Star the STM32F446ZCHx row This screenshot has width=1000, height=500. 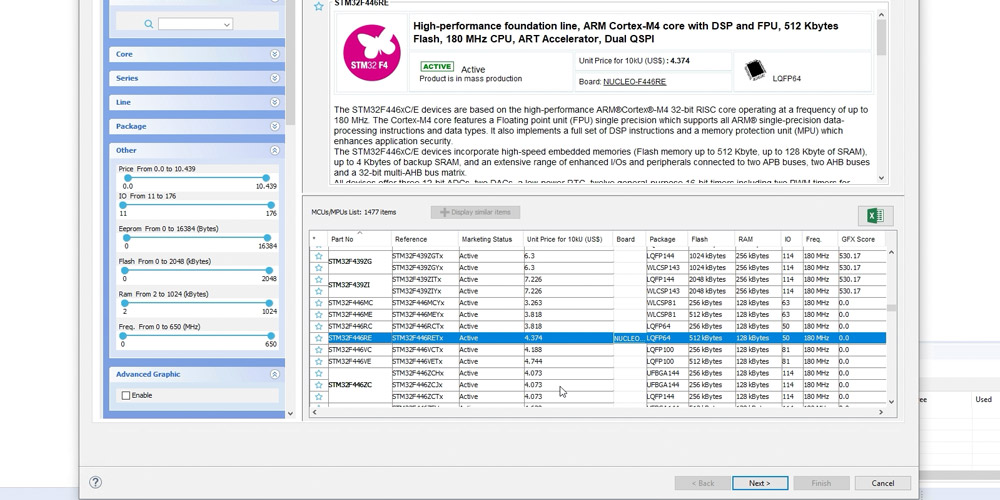[319, 373]
